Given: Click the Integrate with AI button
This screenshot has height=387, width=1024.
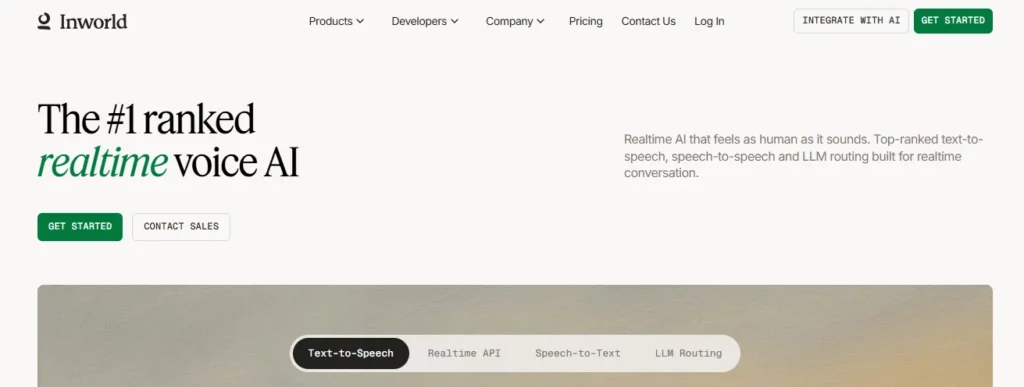Looking at the screenshot, I should [x=851, y=21].
